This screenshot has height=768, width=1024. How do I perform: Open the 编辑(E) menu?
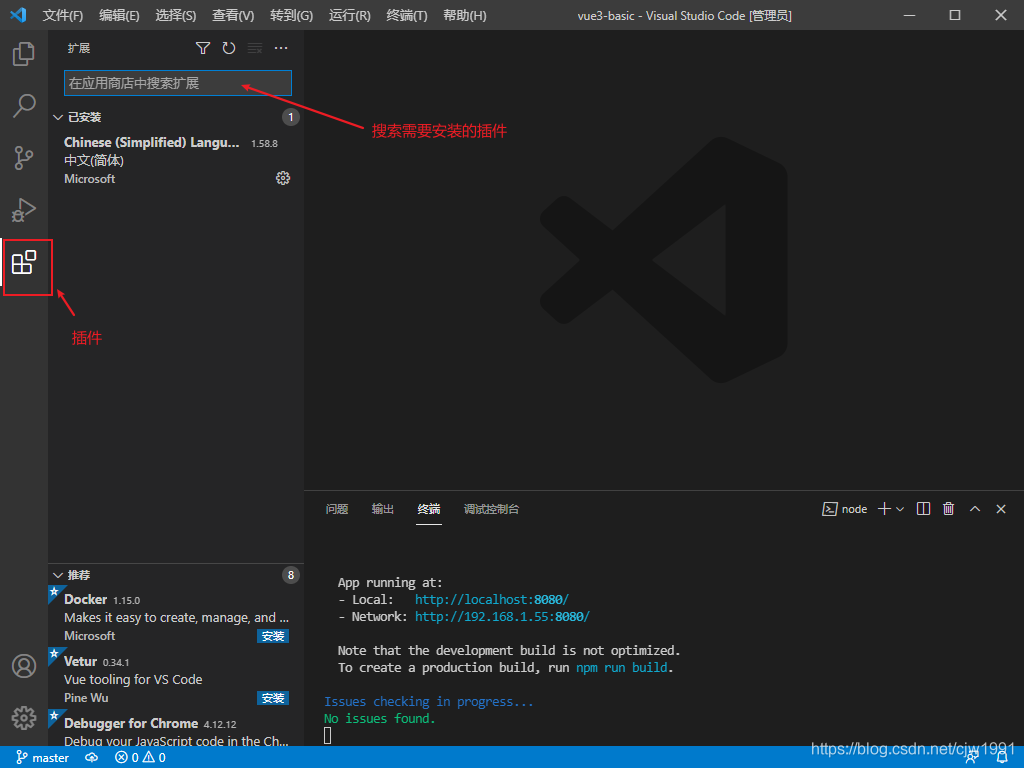pyautogui.click(x=120, y=16)
